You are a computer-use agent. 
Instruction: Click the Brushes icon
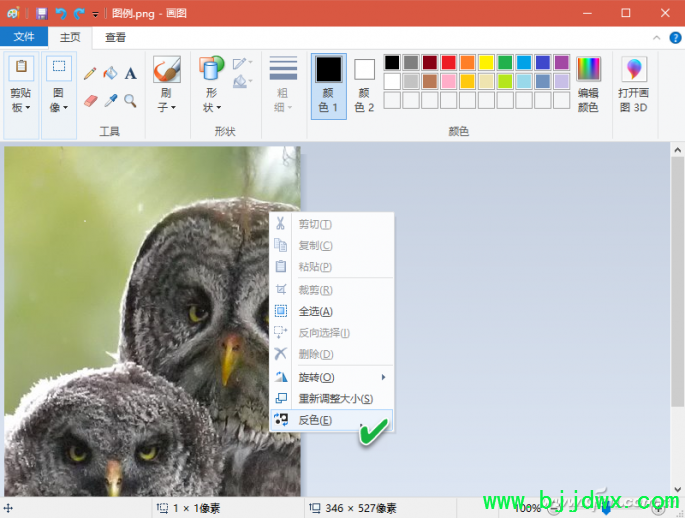click(167, 69)
